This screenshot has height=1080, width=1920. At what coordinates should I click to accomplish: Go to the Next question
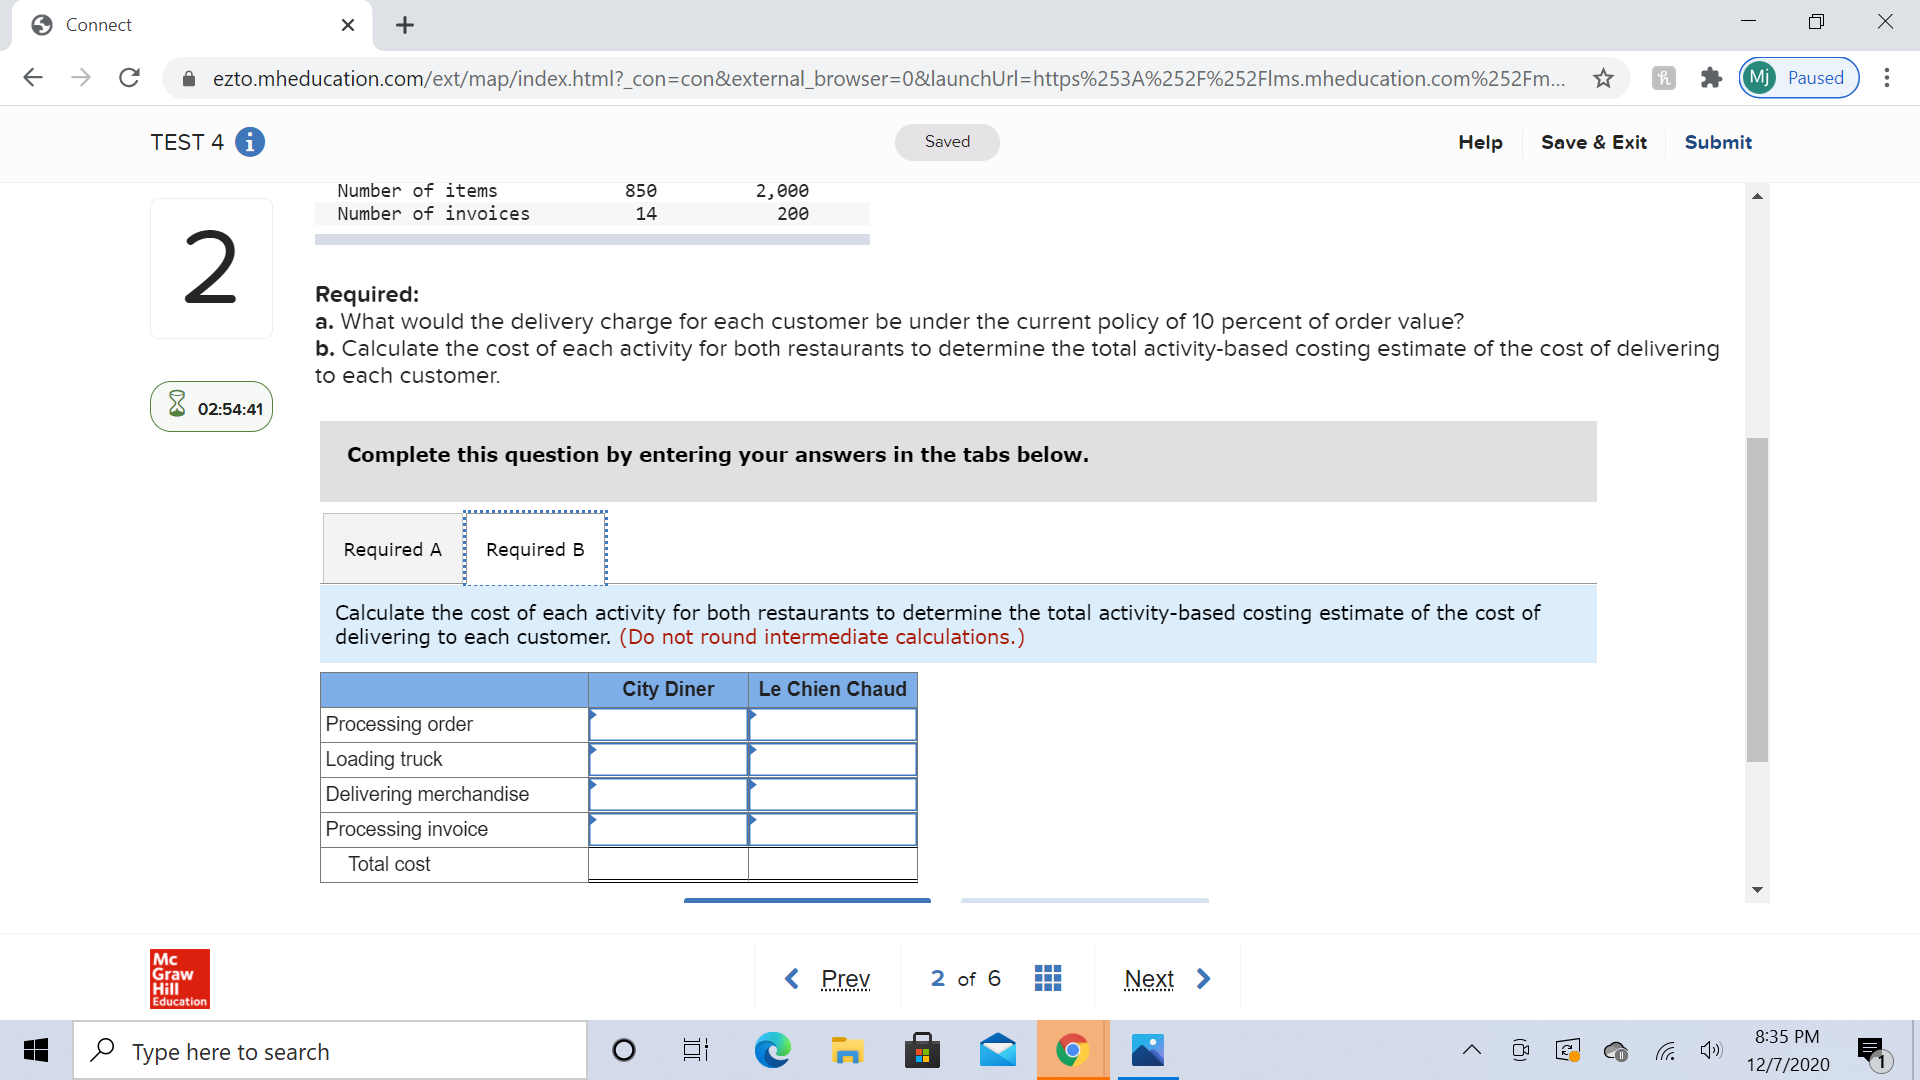(1150, 978)
